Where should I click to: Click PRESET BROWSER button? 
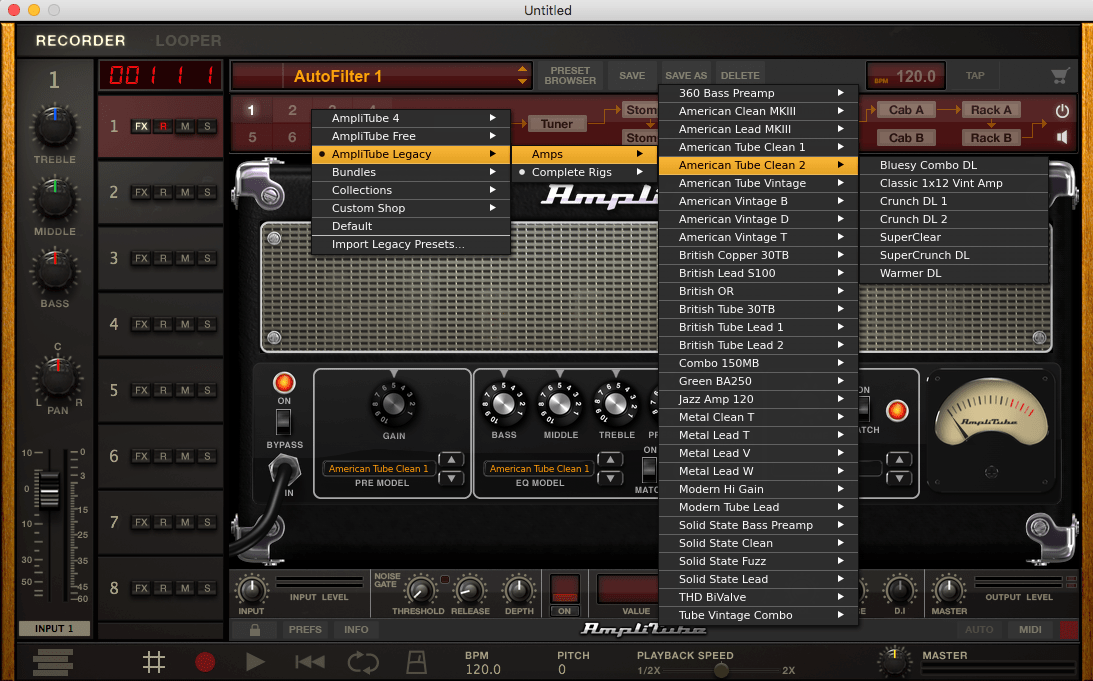[x=570, y=75]
